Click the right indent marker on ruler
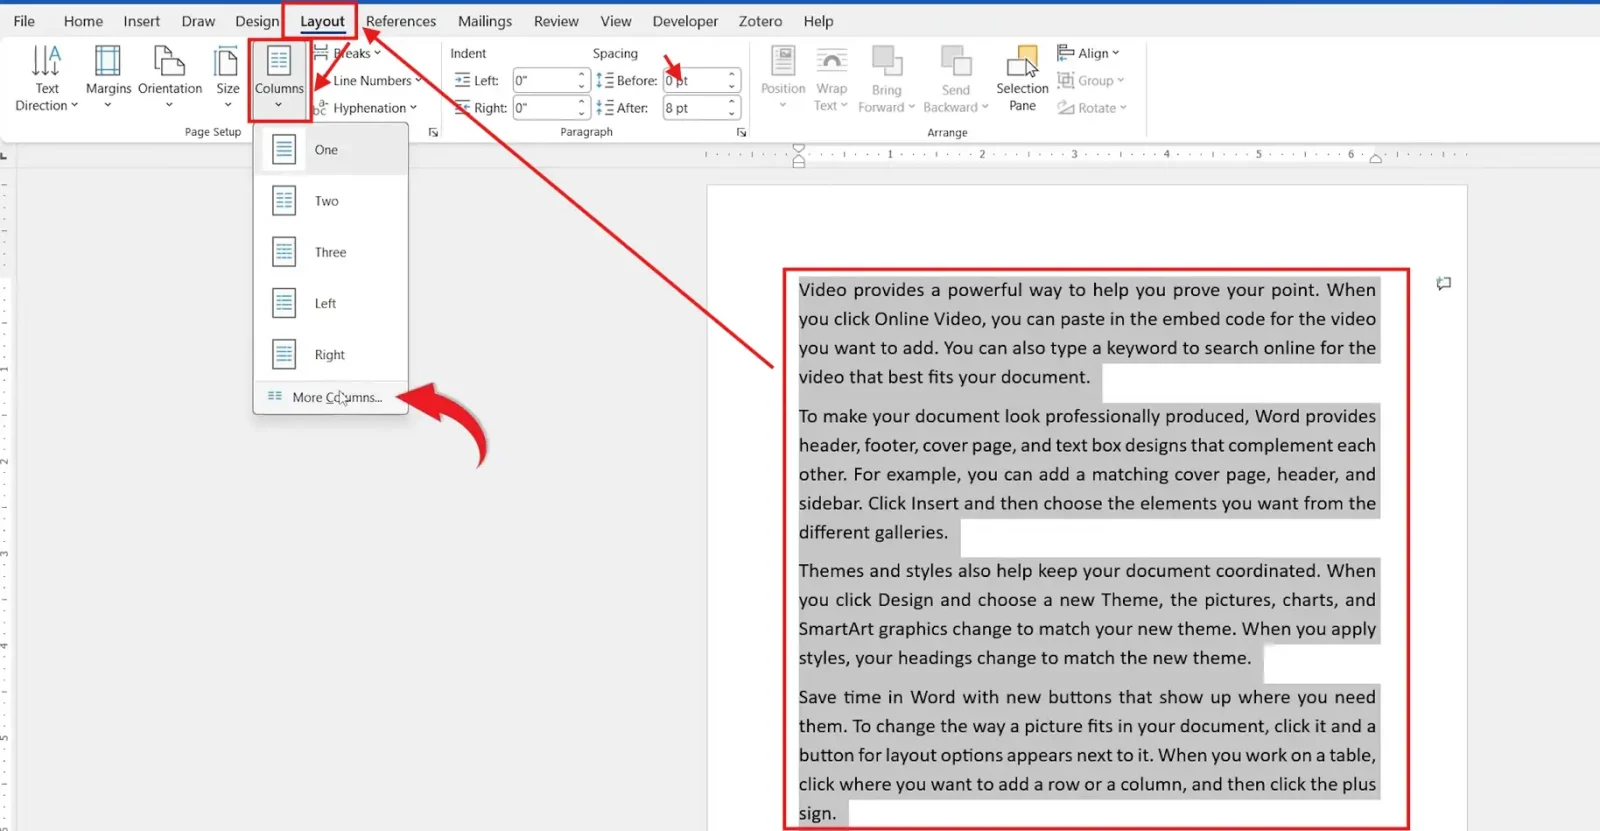1600x831 pixels. (x=1375, y=158)
